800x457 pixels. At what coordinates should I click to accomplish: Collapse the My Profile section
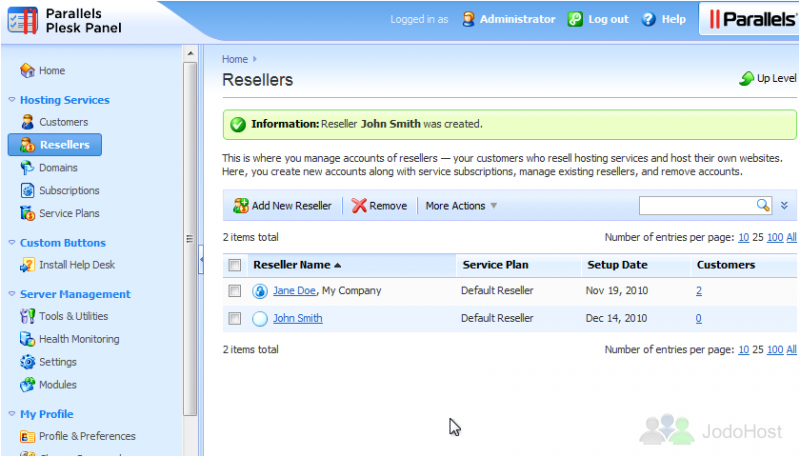click(x=12, y=414)
